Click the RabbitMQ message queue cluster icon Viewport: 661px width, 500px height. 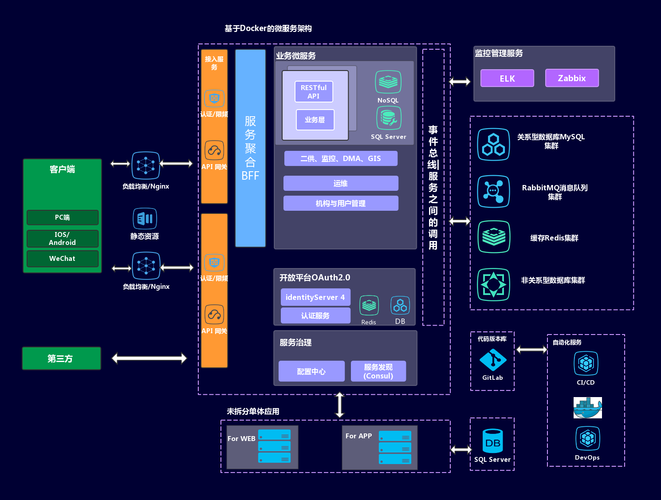[x=492, y=189]
